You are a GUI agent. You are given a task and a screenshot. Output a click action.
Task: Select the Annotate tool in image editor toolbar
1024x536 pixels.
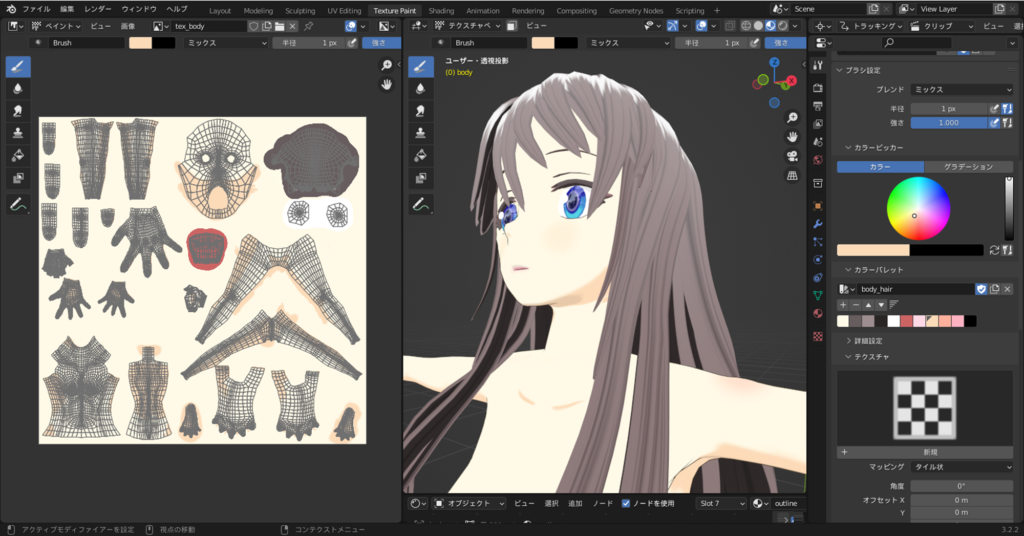[x=18, y=204]
